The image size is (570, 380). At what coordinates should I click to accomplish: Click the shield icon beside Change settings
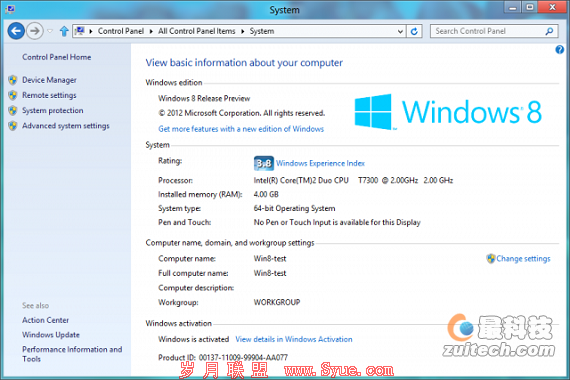click(x=491, y=259)
